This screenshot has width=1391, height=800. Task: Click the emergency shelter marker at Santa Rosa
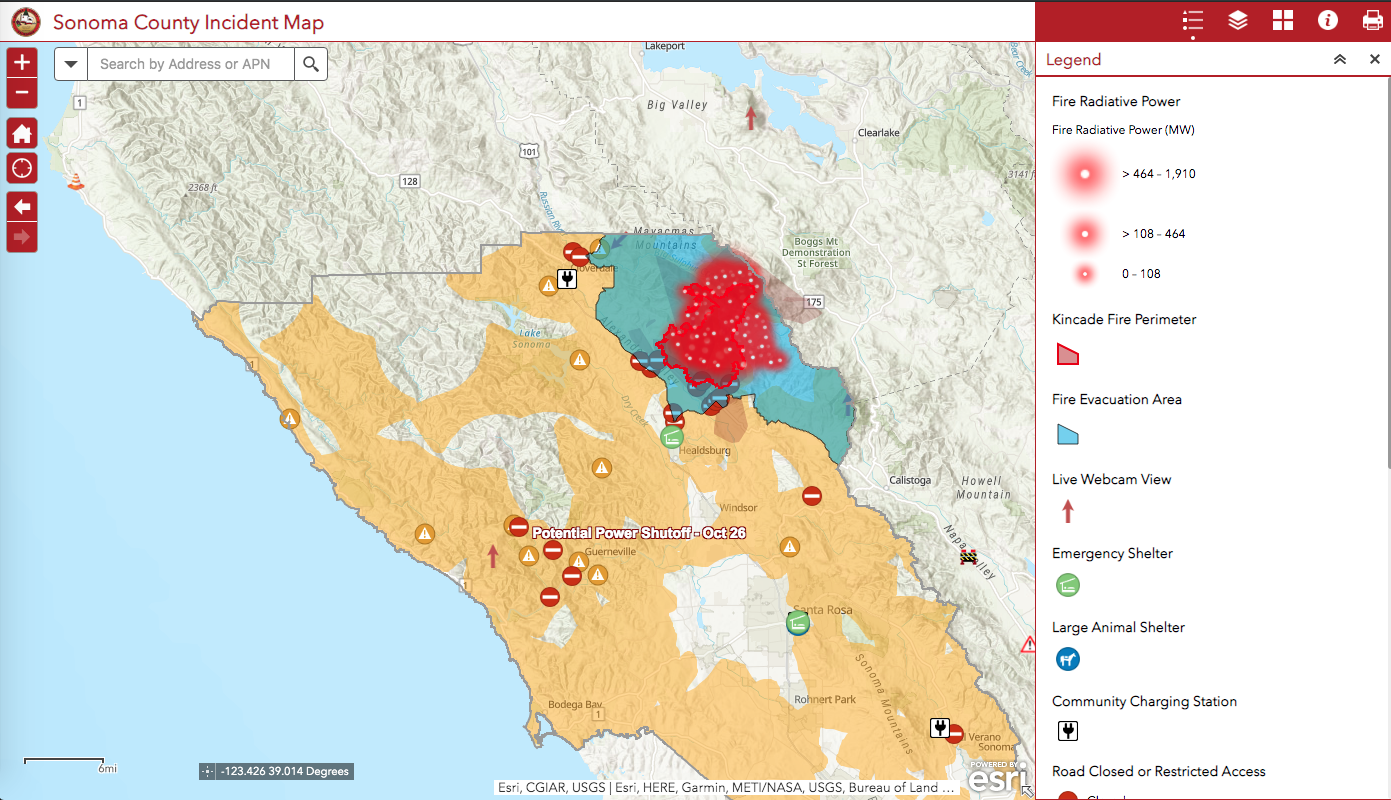coord(797,623)
